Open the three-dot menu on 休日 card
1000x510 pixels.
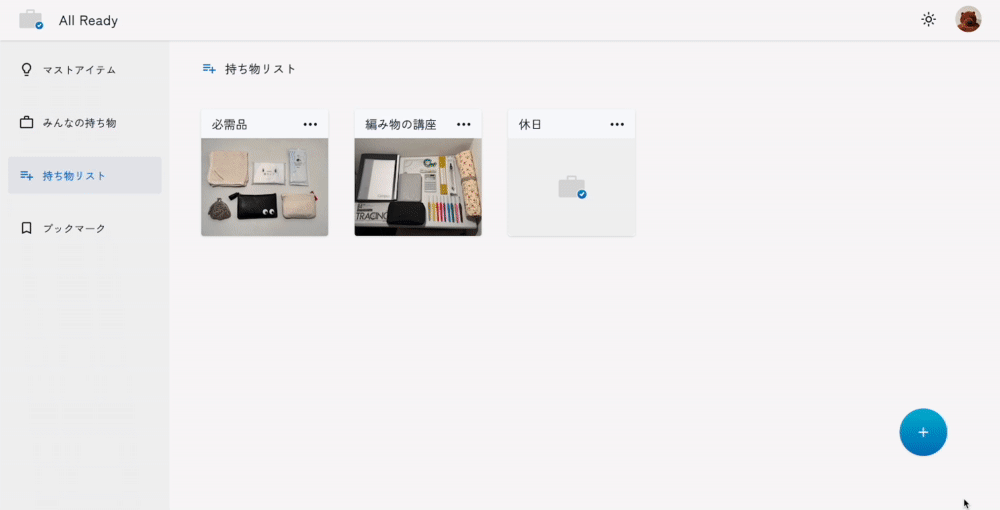click(617, 124)
